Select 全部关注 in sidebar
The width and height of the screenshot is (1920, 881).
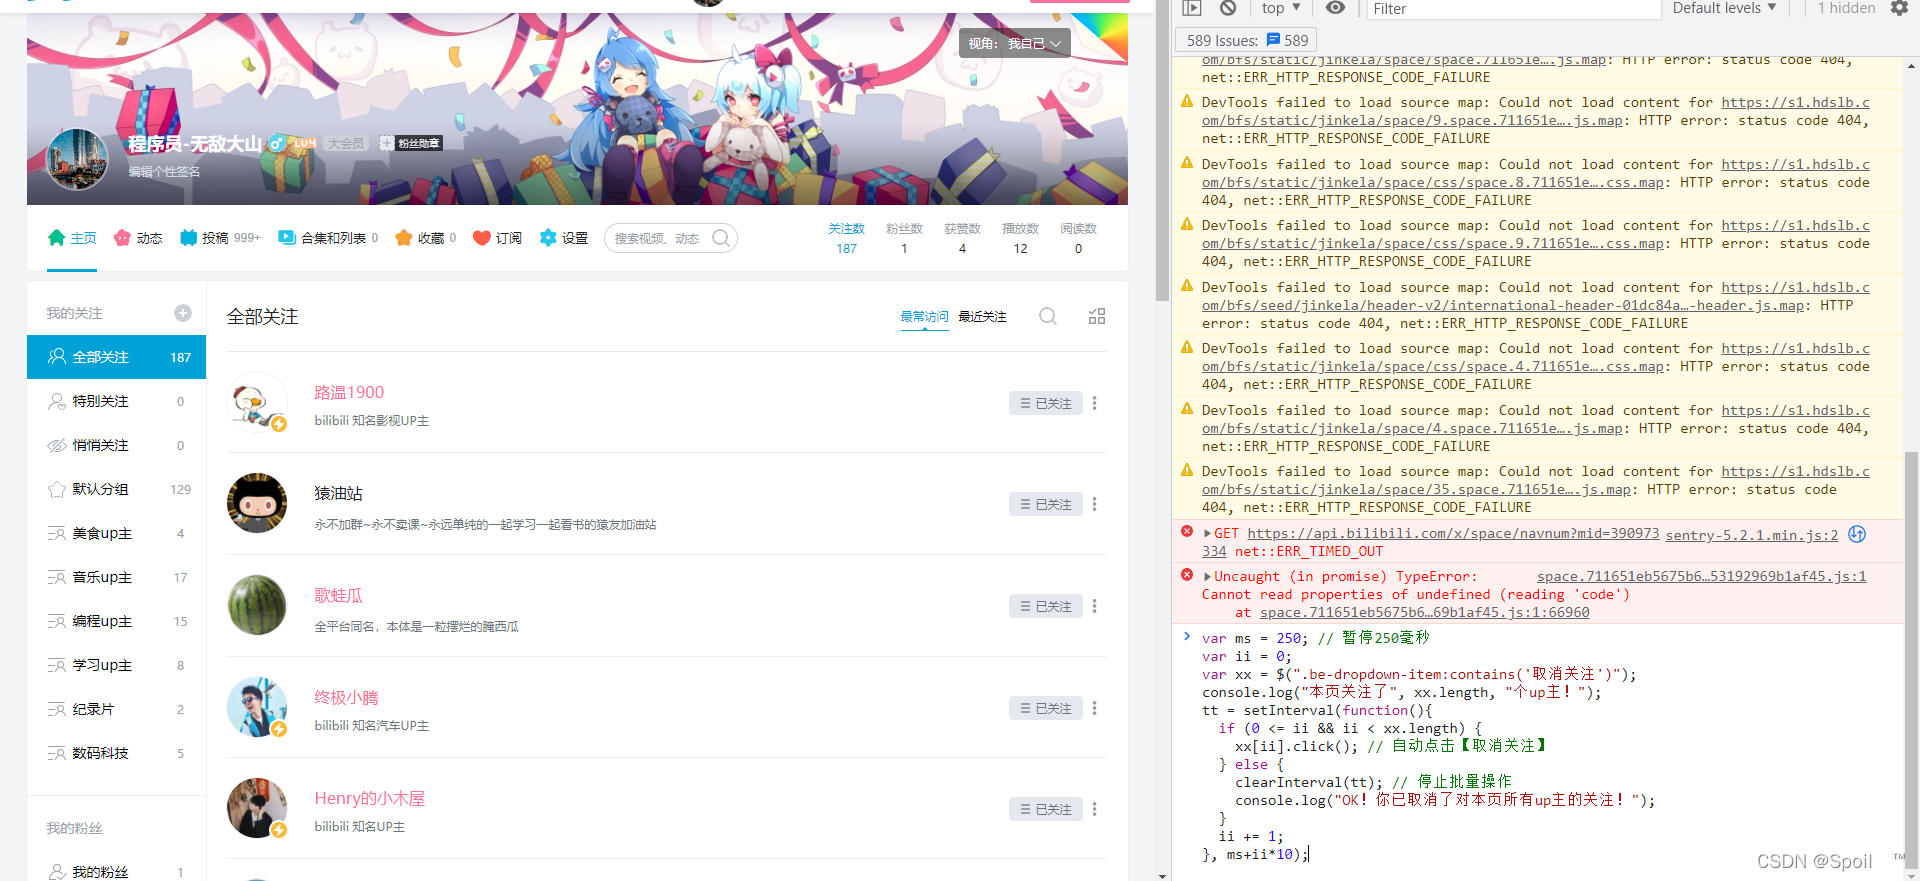point(116,357)
